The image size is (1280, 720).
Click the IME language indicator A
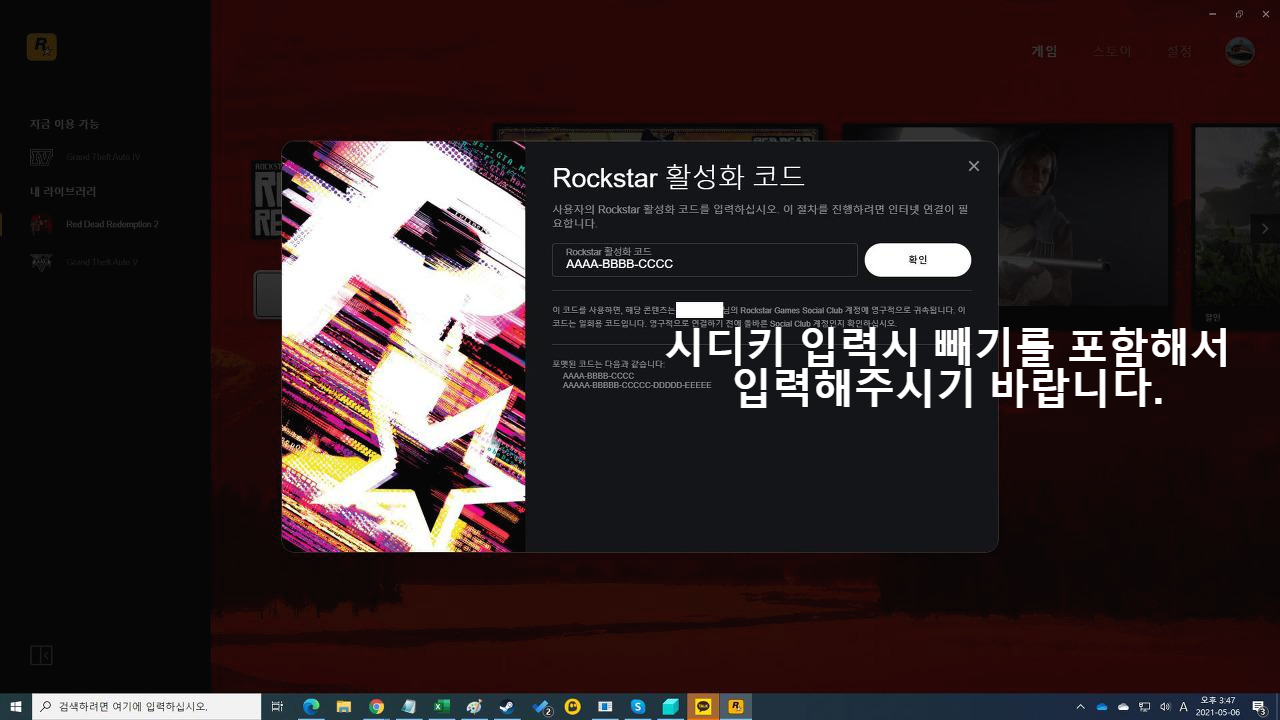tap(1184, 706)
